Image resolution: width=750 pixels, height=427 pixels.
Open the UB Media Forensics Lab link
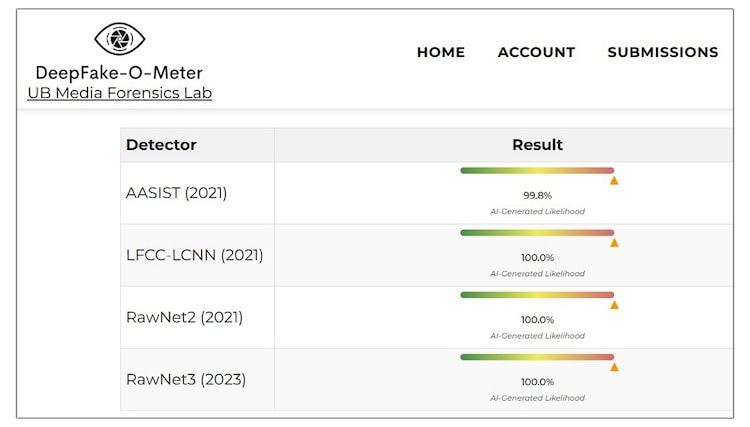tap(120, 93)
